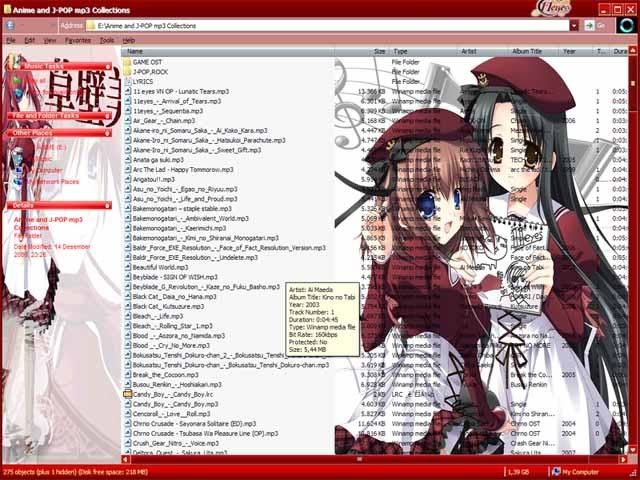The height and width of the screenshot is (480, 640).
Task: Open the GAME OST folder icon
Action: click(x=127, y=62)
